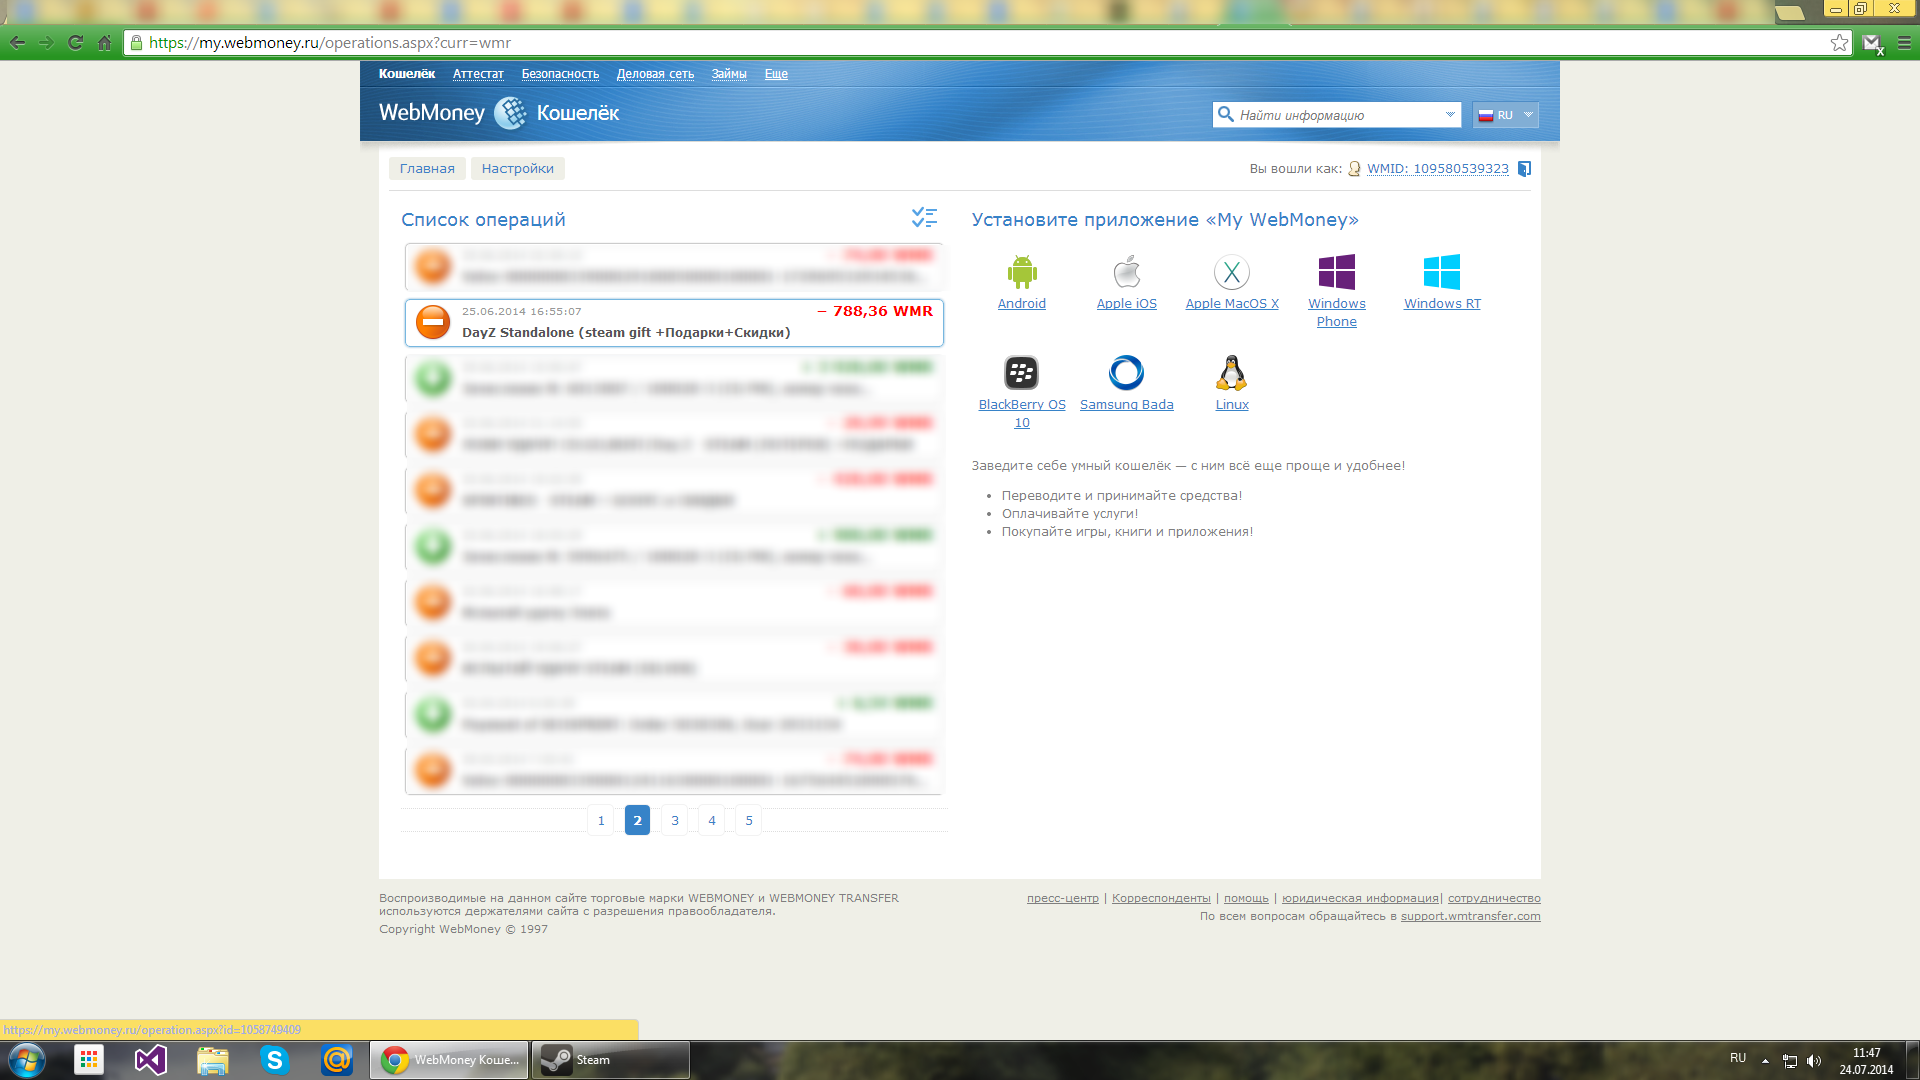Switch to WebMoney Chrome taskbar window
Image resolution: width=1920 pixels, height=1080 pixels.
pyautogui.click(x=449, y=1060)
